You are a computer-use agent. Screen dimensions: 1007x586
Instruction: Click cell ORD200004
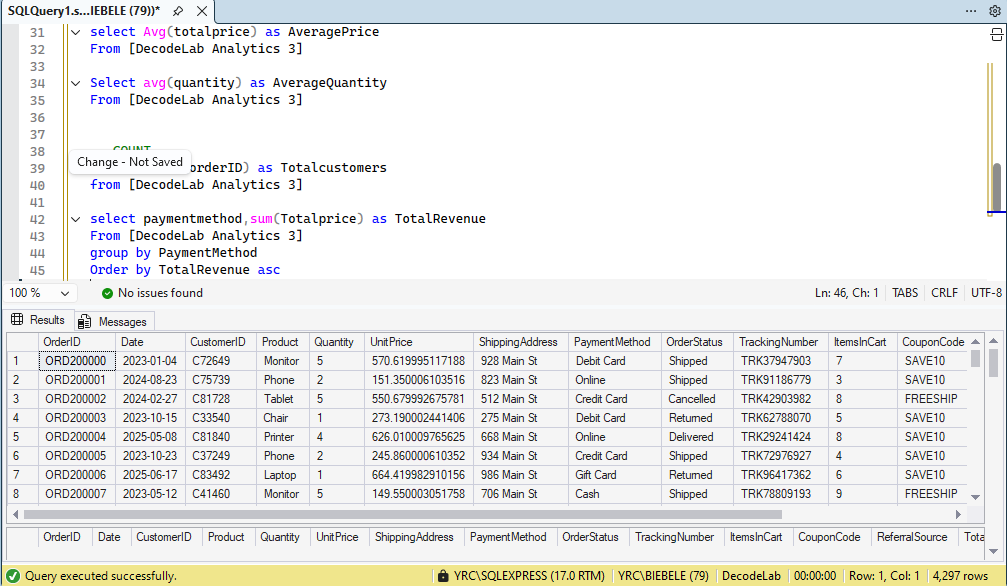[77, 437]
